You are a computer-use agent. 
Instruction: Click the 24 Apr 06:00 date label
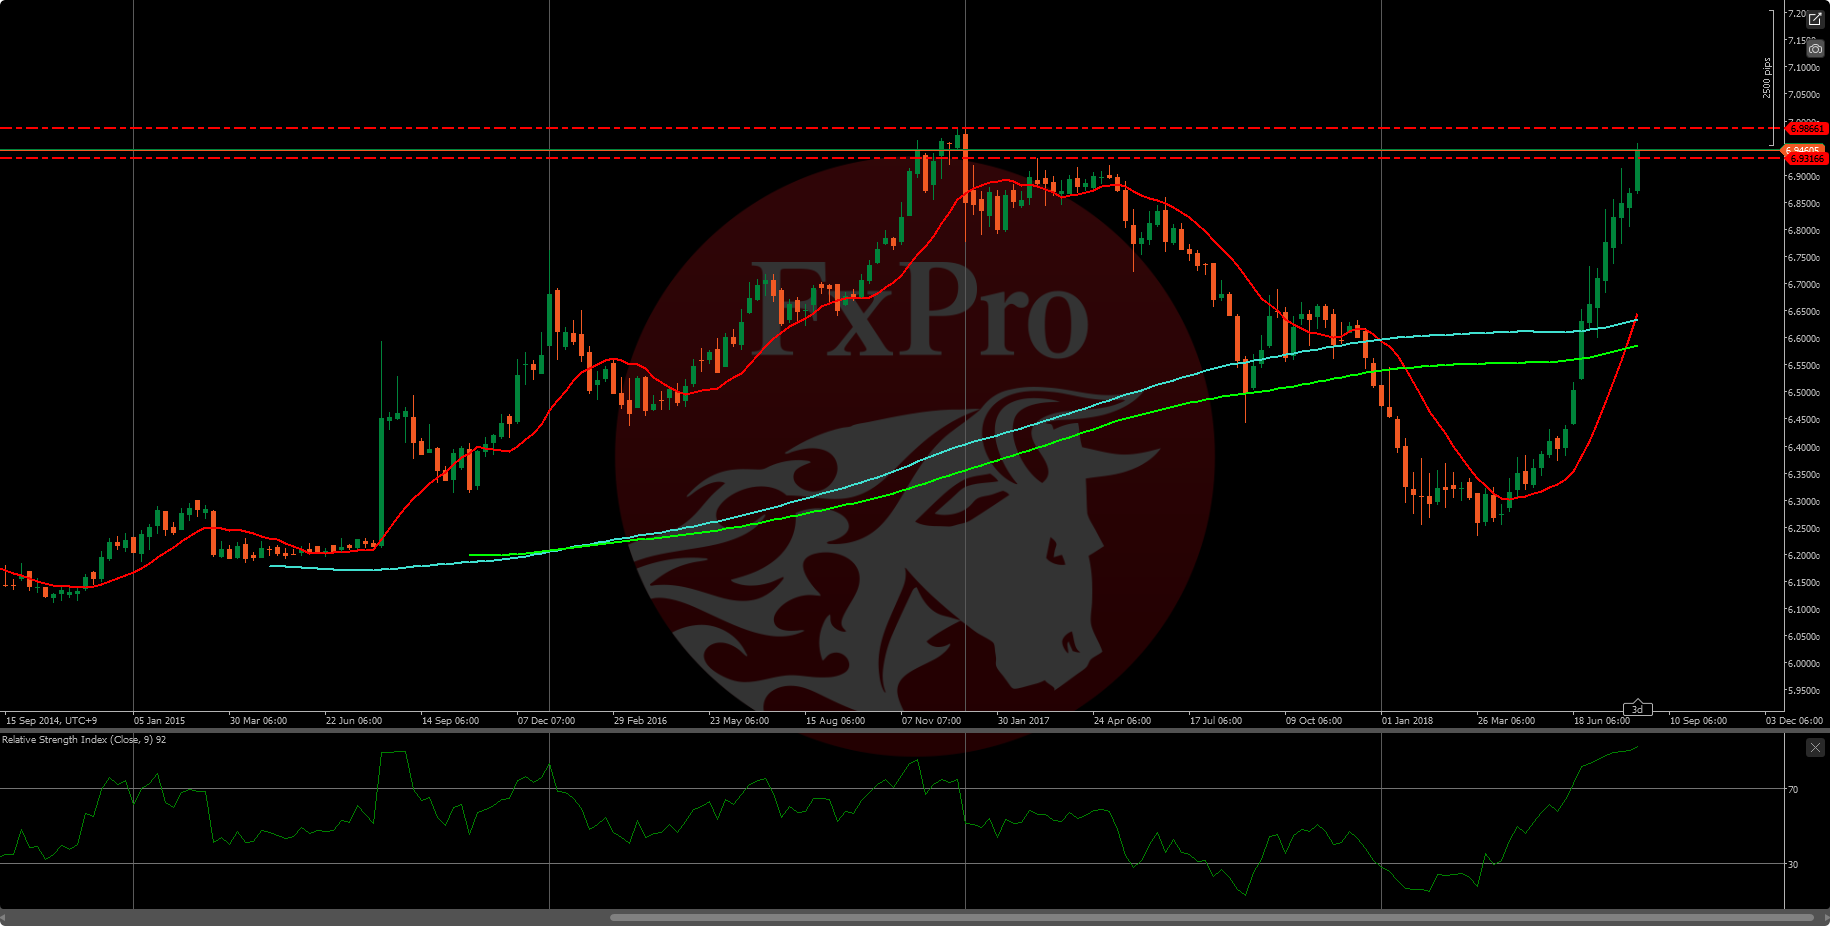1122,720
